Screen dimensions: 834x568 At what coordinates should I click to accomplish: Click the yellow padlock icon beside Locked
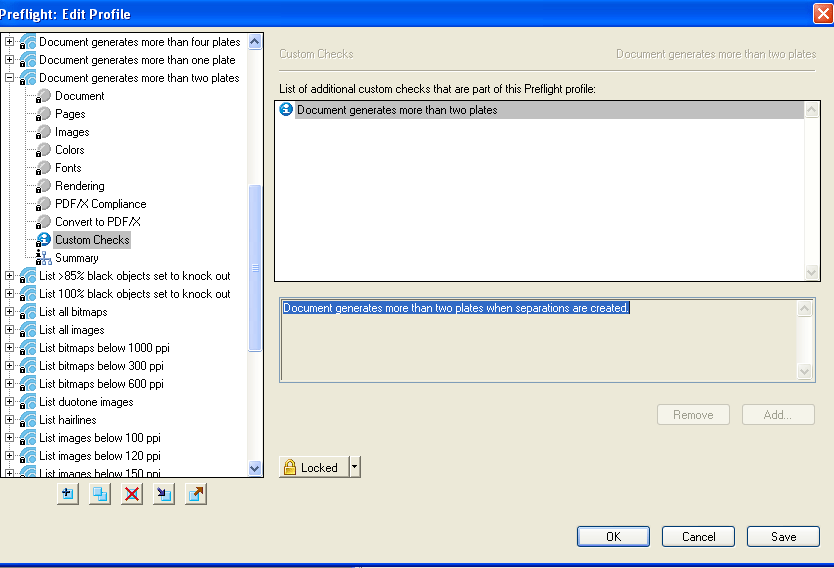(289, 467)
